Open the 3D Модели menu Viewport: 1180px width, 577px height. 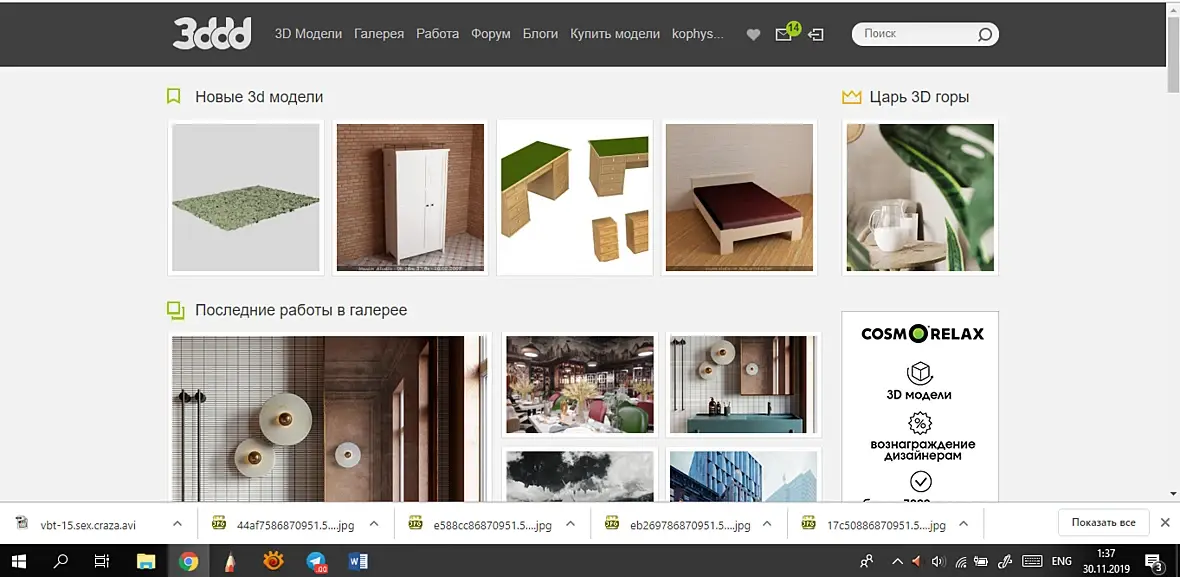(x=309, y=34)
